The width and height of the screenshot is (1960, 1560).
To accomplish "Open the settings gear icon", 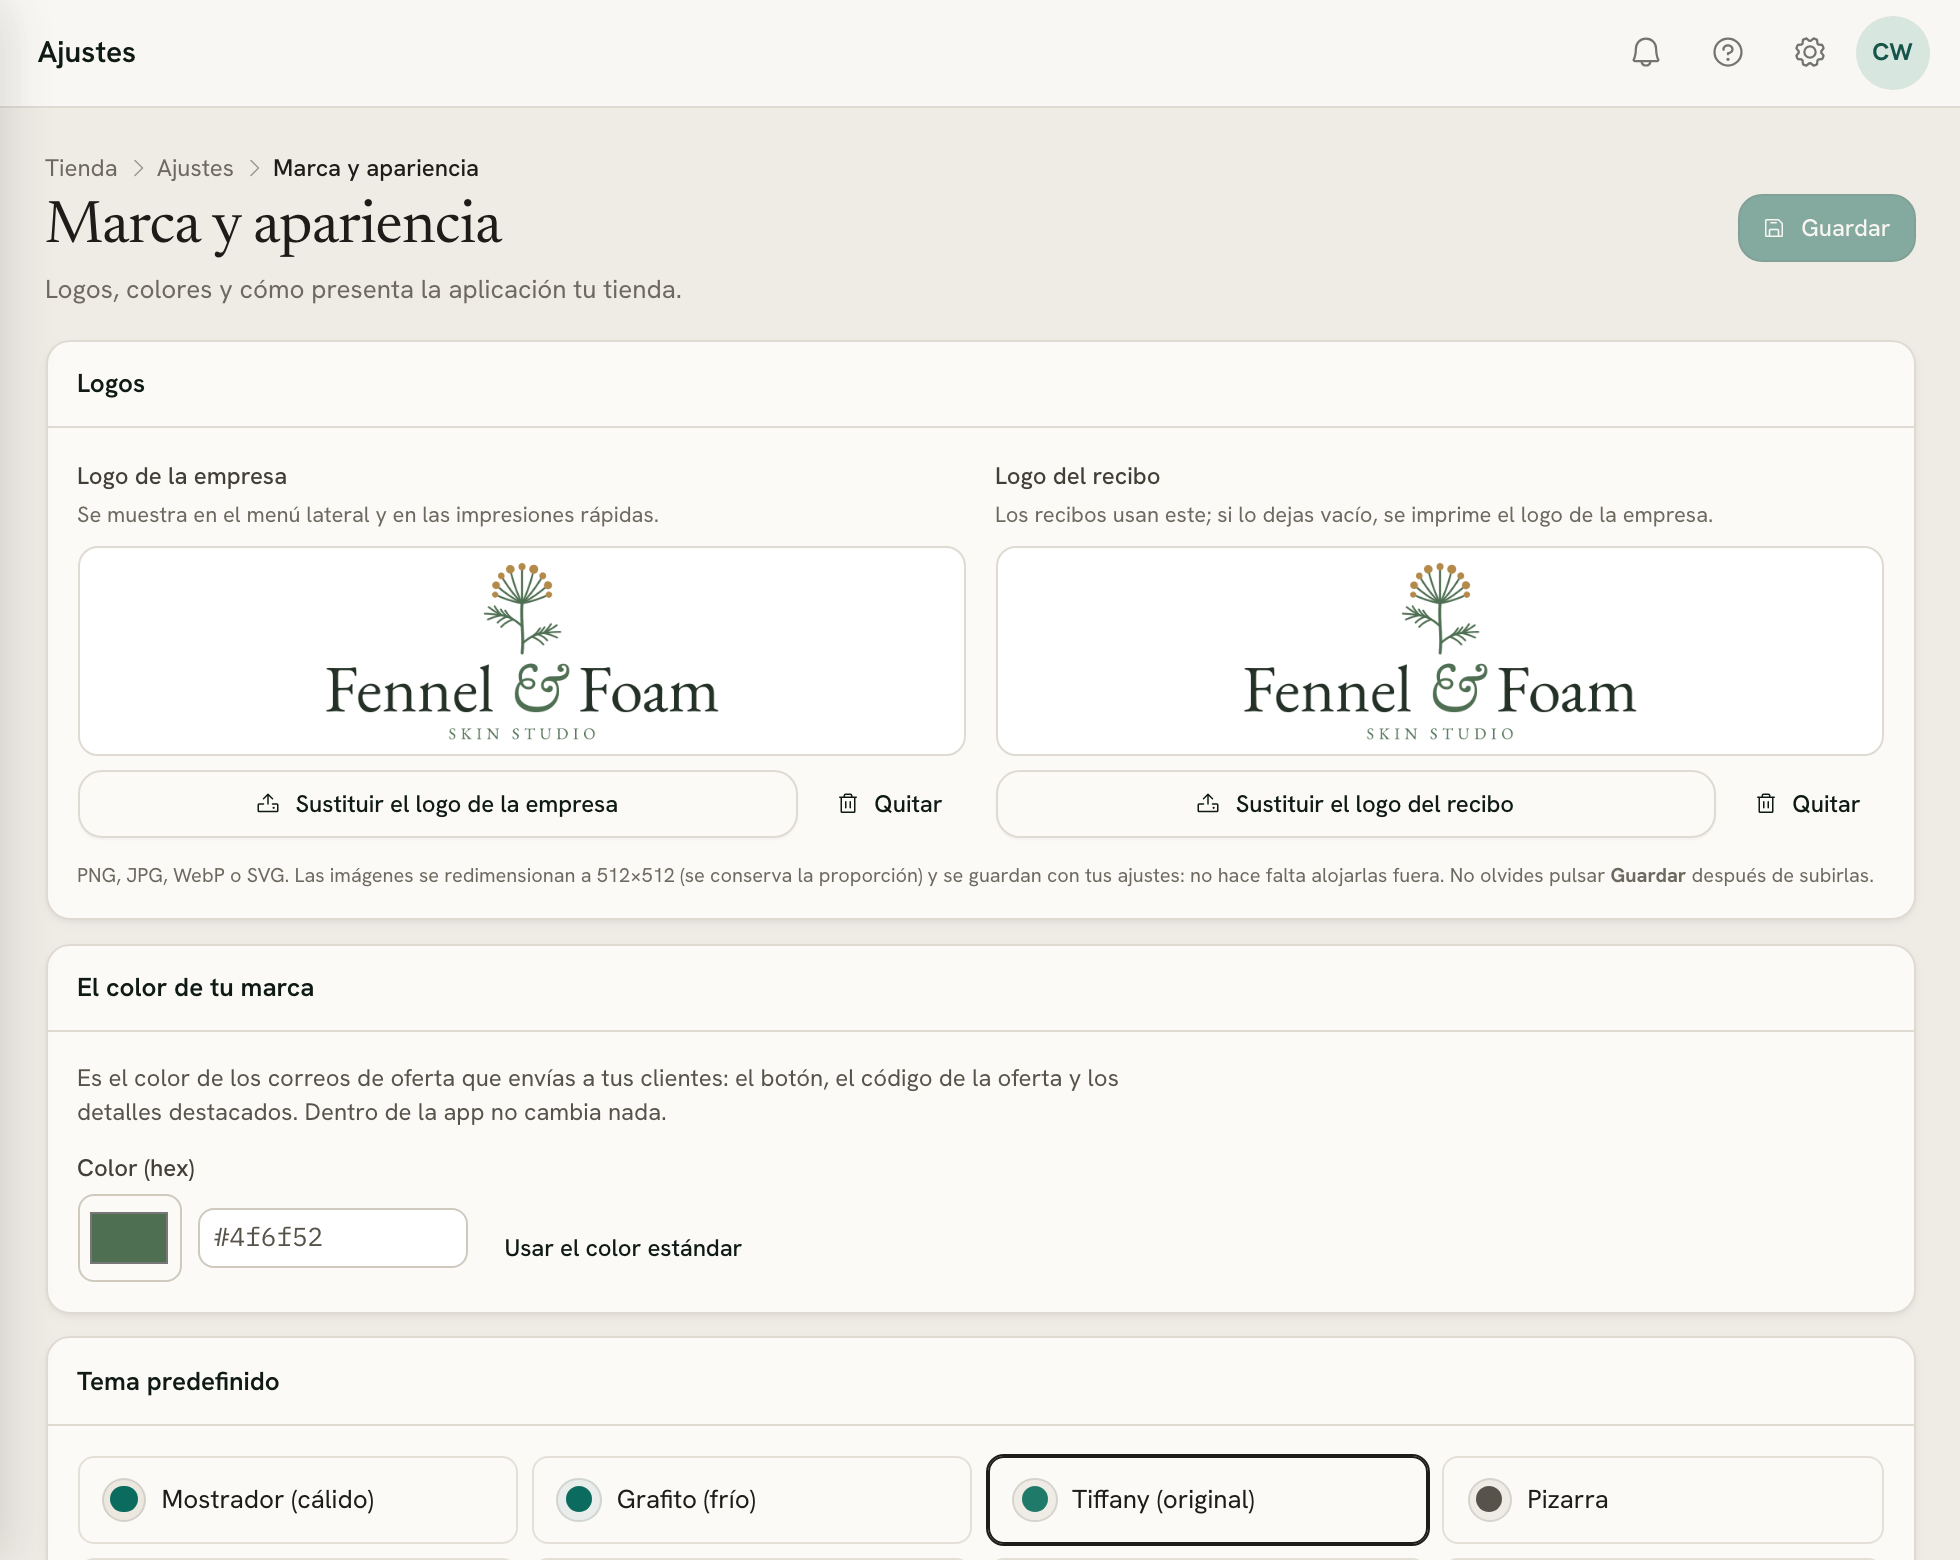I will (x=1809, y=52).
